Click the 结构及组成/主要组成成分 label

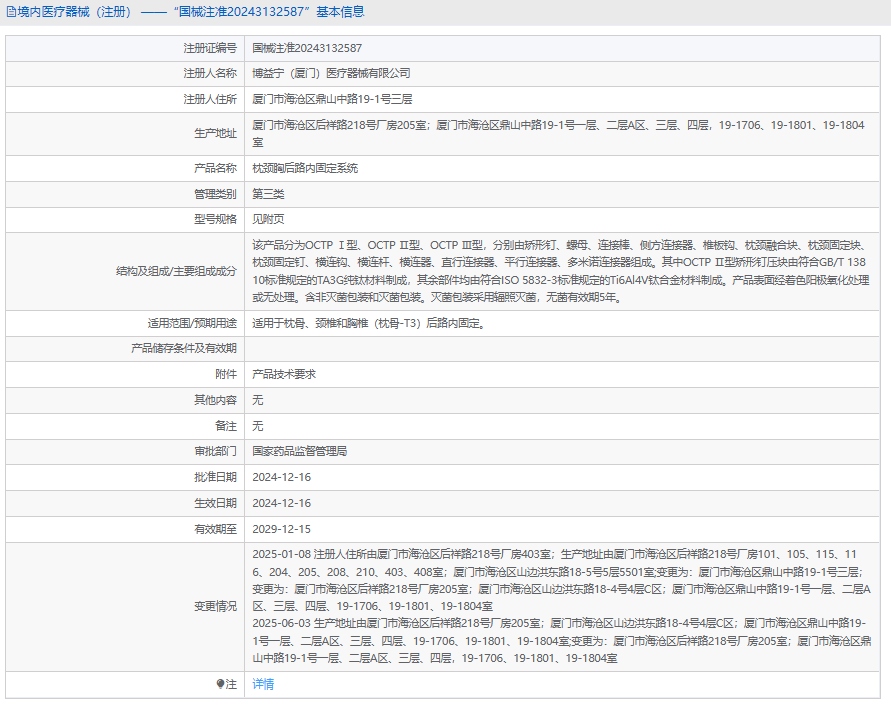point(176,272)
